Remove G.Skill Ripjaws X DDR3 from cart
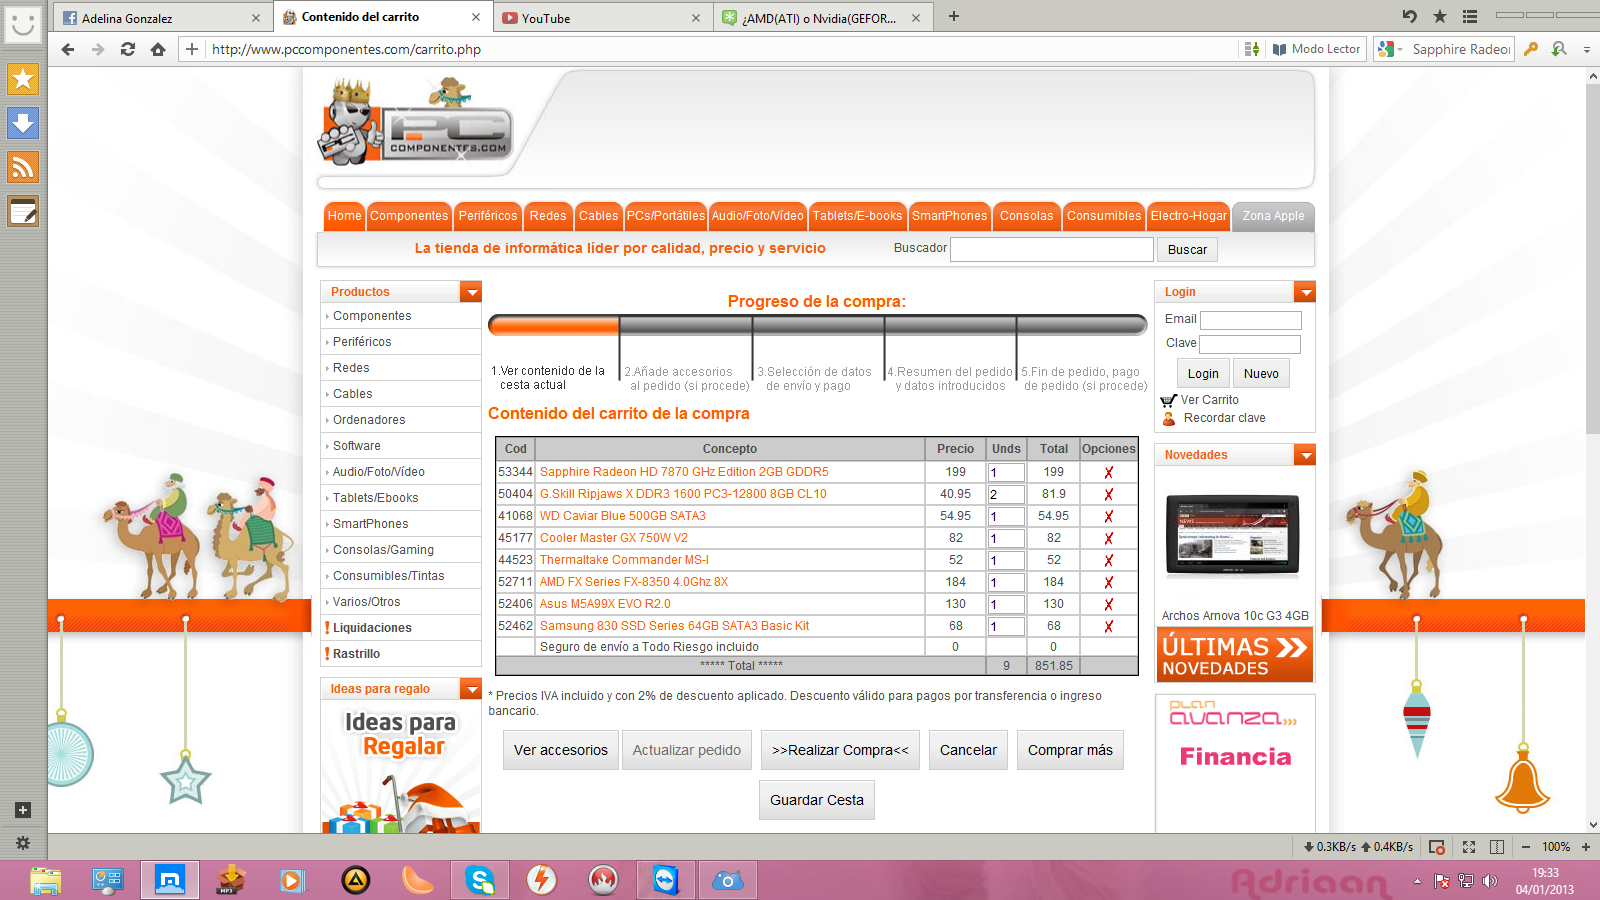This screenshot has width=1600, height=900. point(1108,495)
